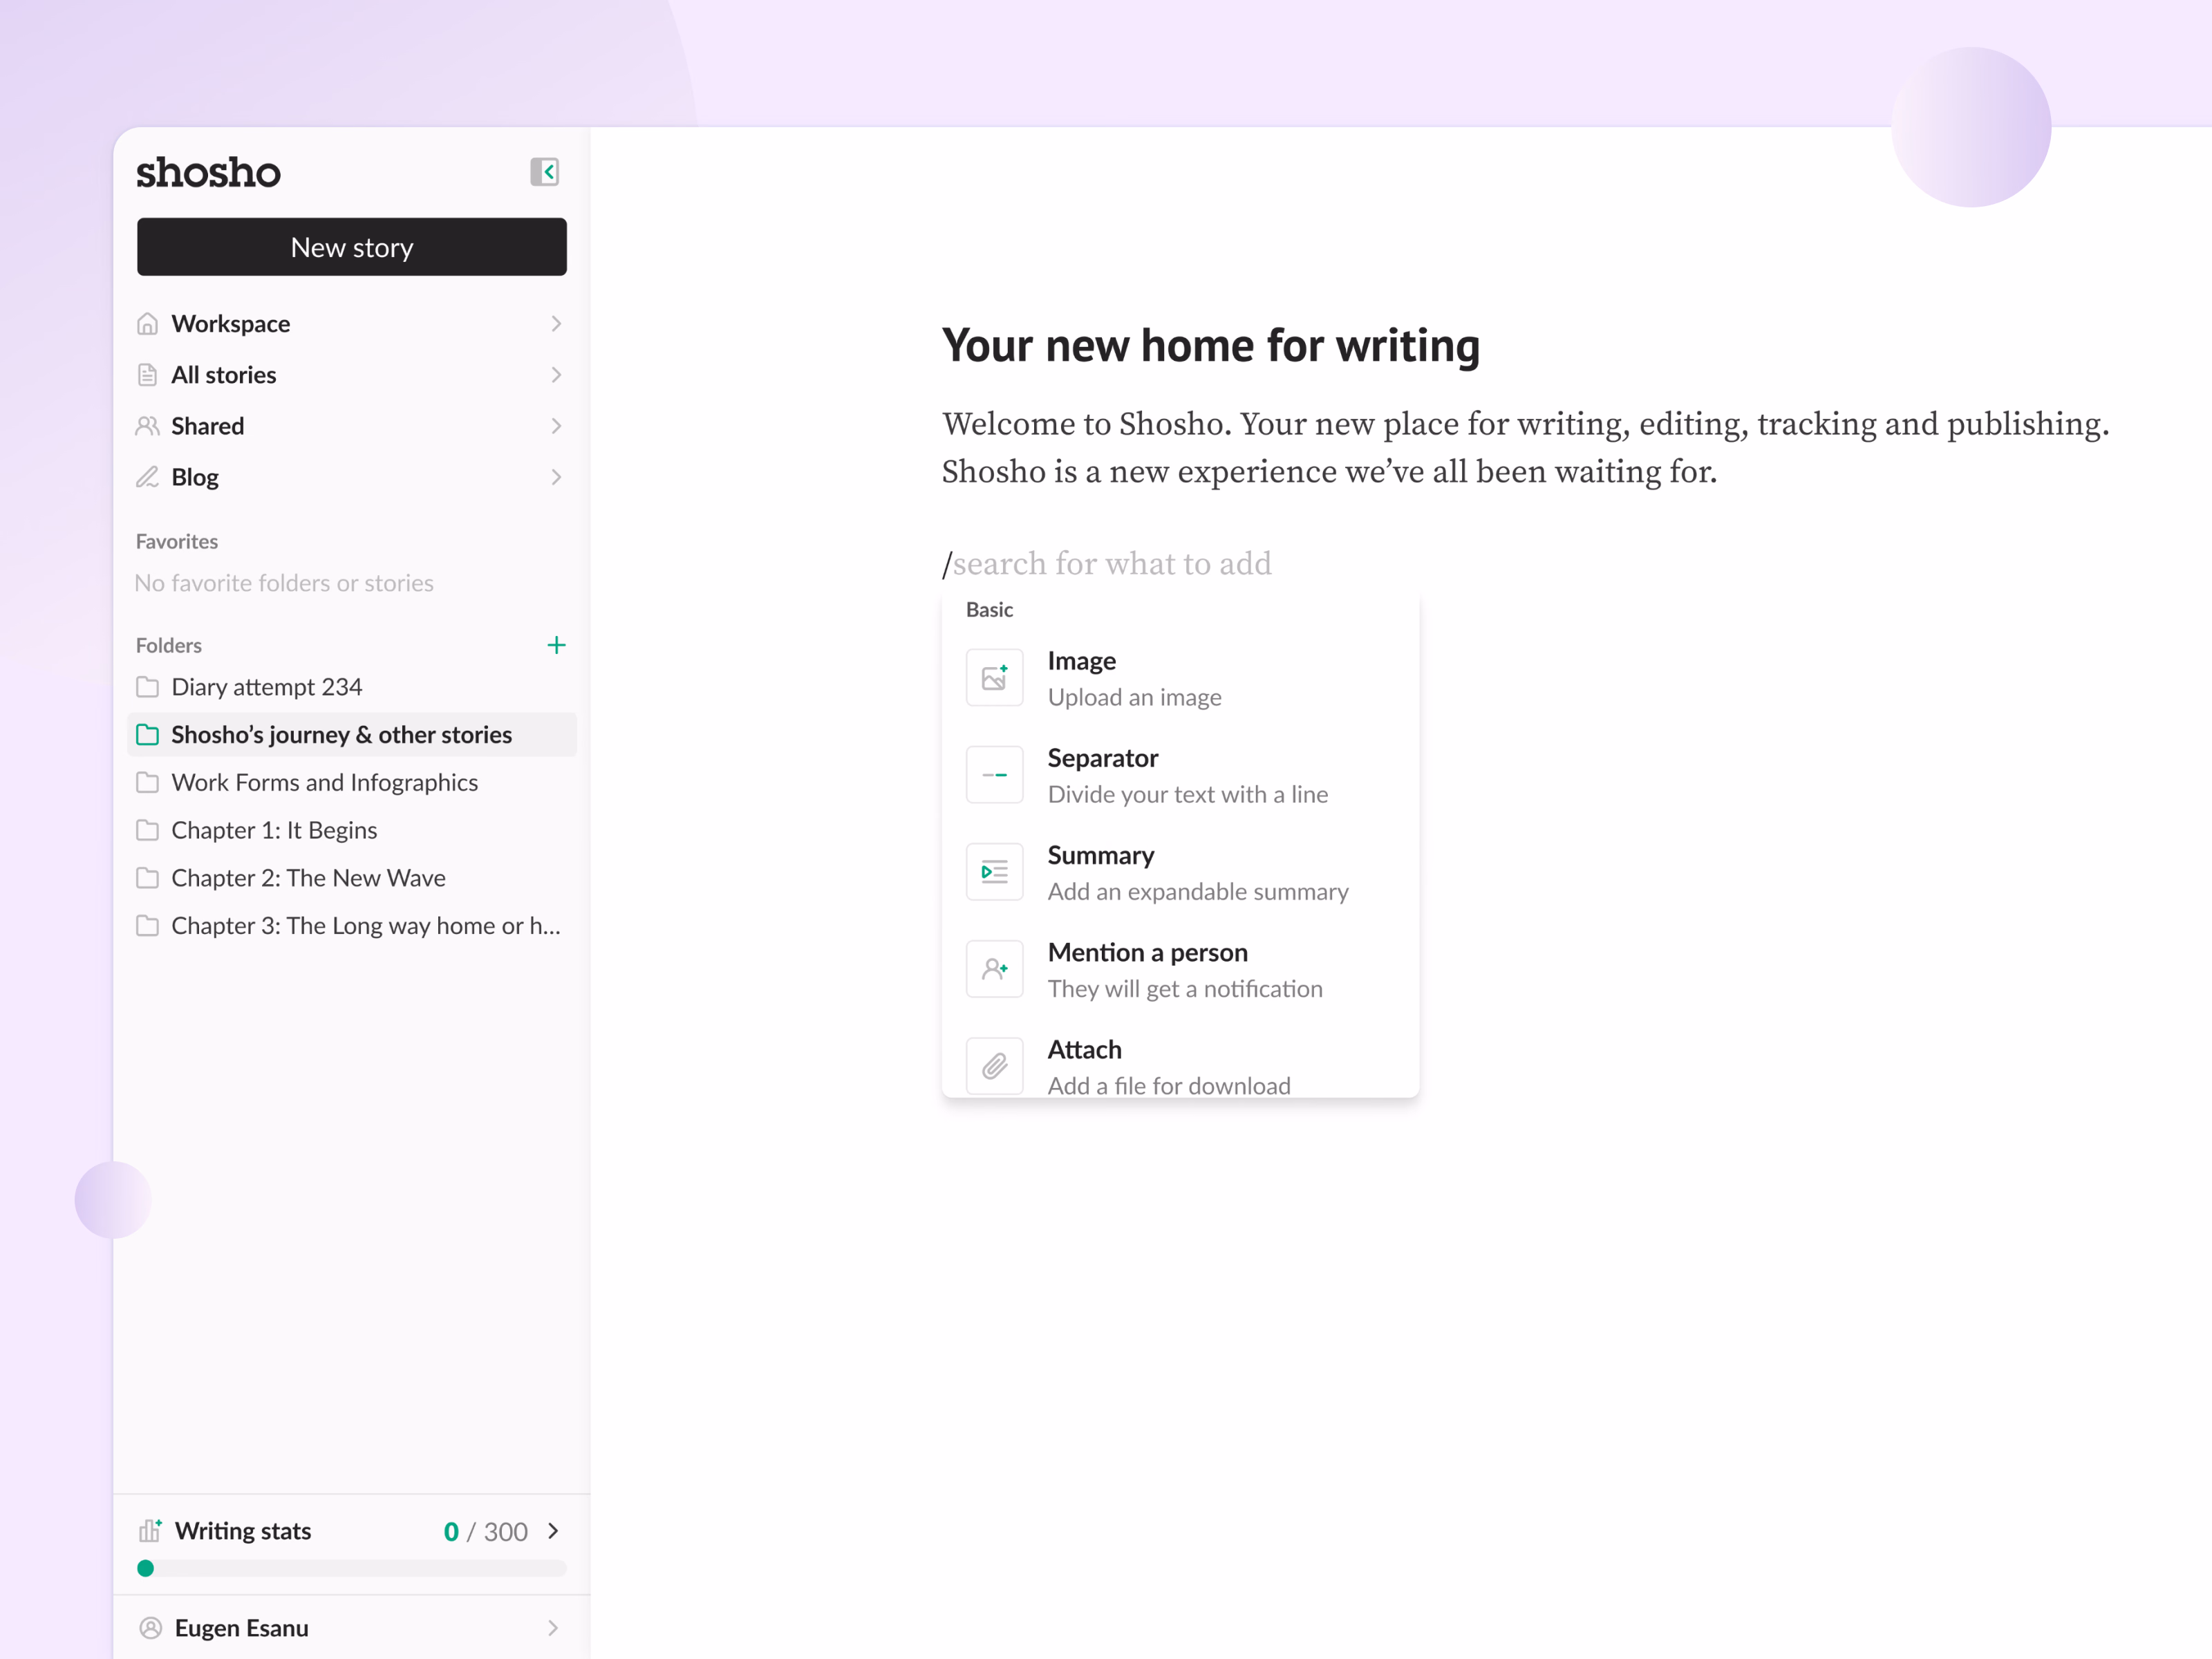Screen dimensions: 2212x1659
Task: Open Writing stats details chevron
Action: click(x=553, y=1531)
